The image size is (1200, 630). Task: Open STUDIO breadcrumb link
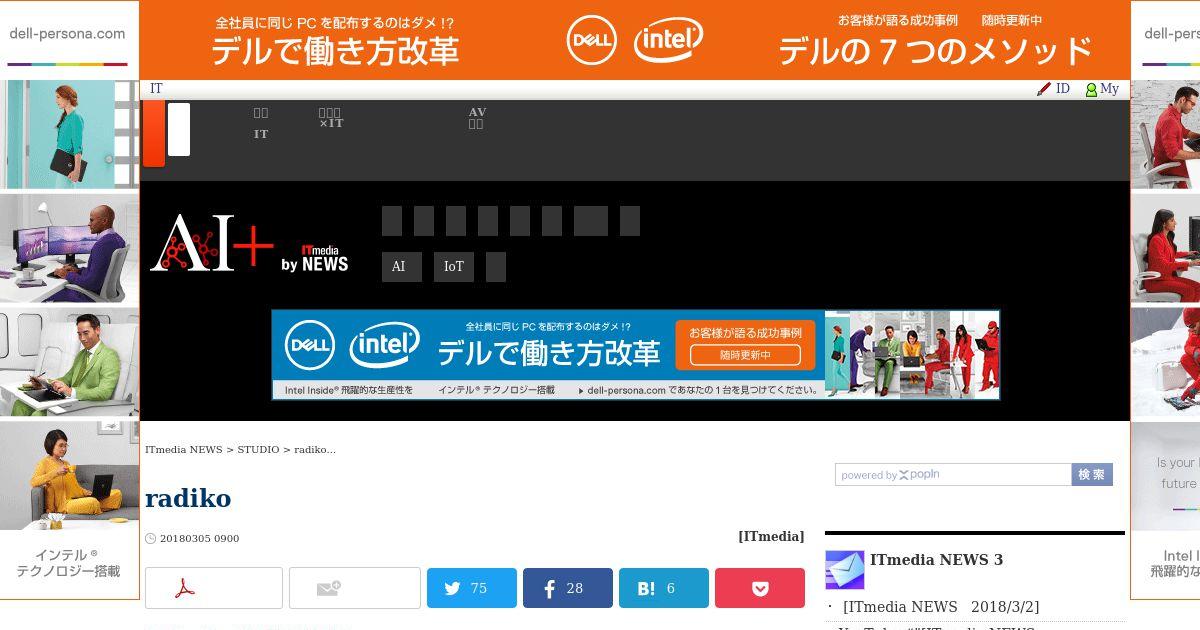coord(258,450)
